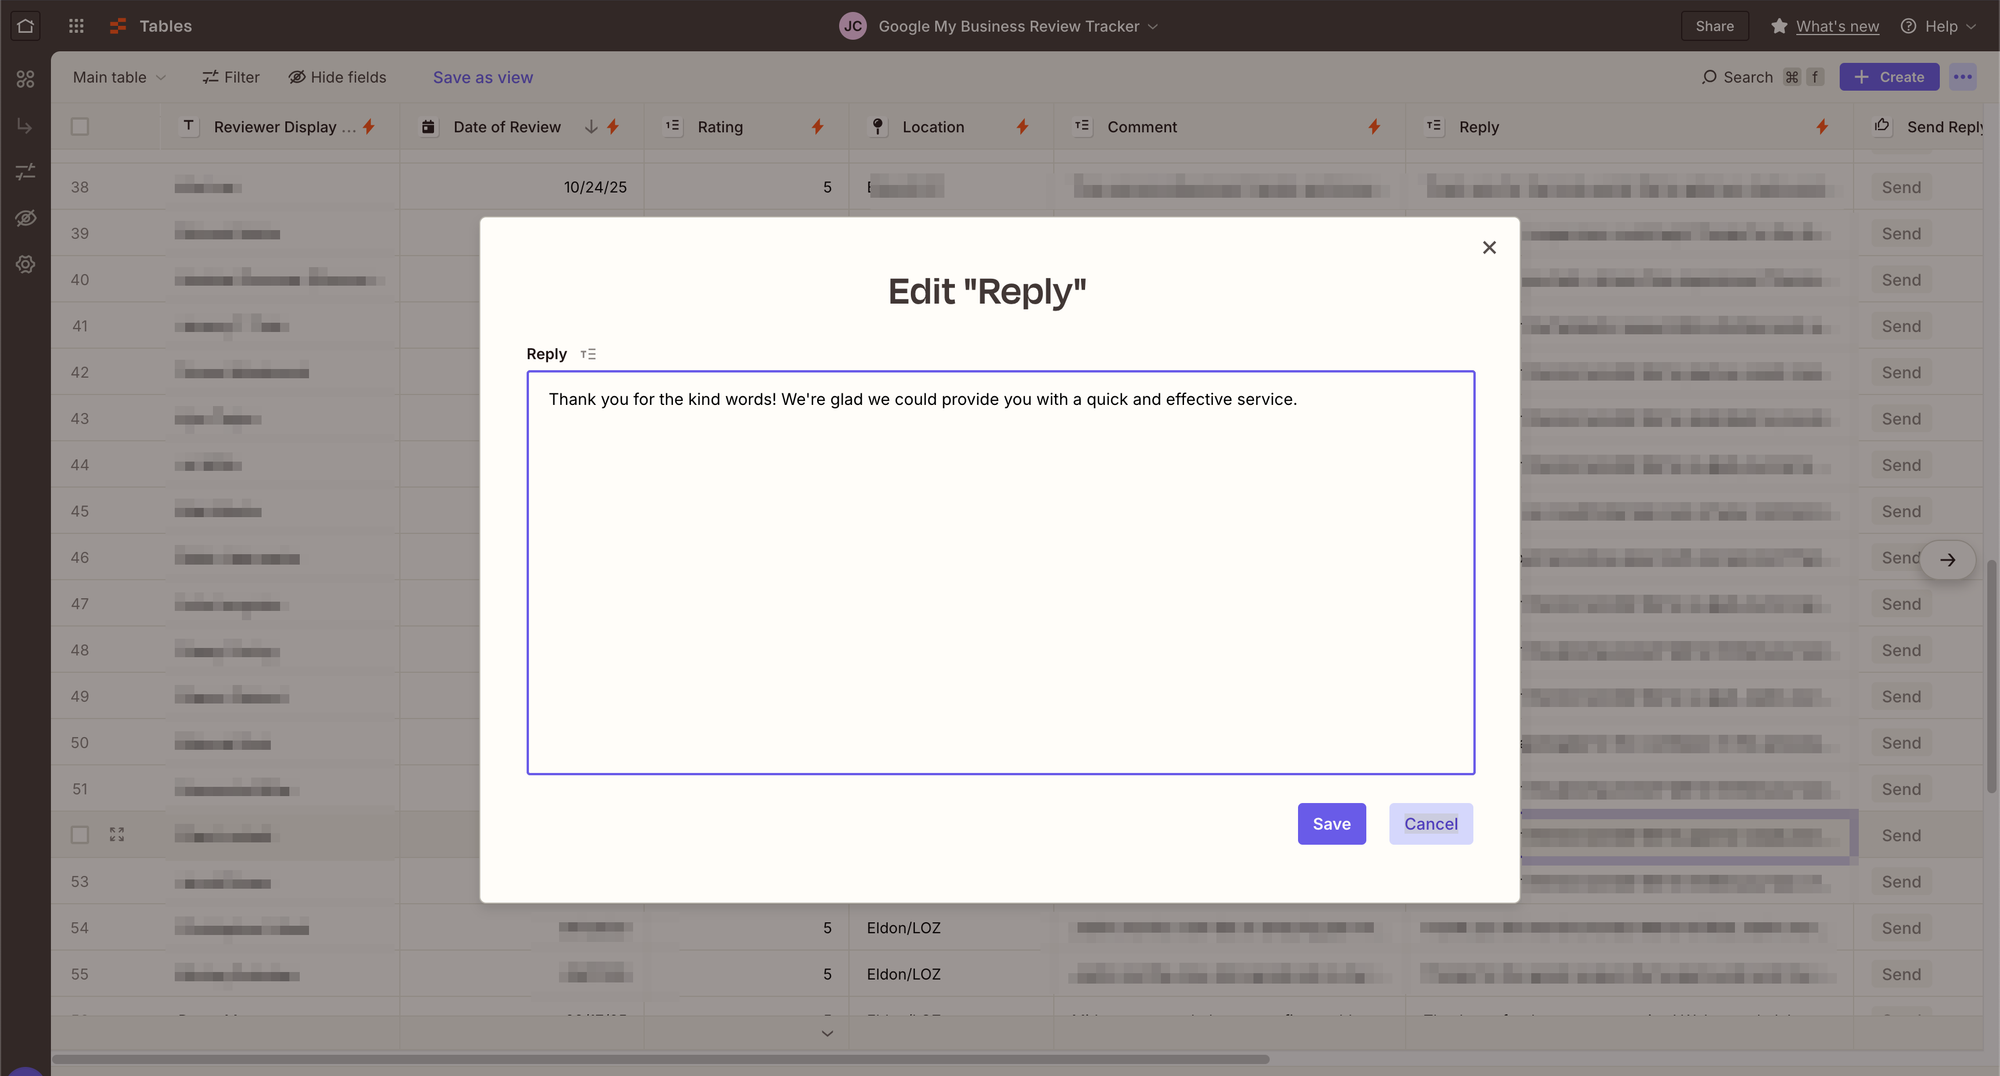Toggle the select-all checkbox in header
Screen dimensions: 2000x1076
point(80,127)
